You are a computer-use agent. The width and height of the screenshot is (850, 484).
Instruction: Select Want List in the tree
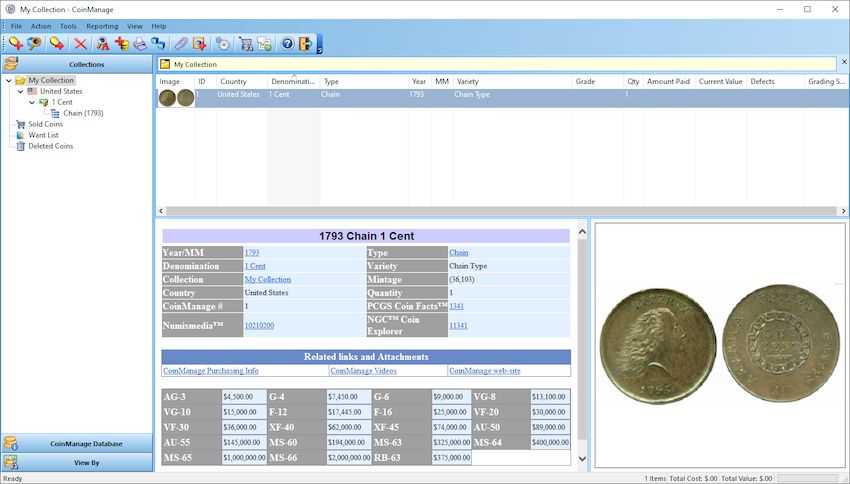43,135
